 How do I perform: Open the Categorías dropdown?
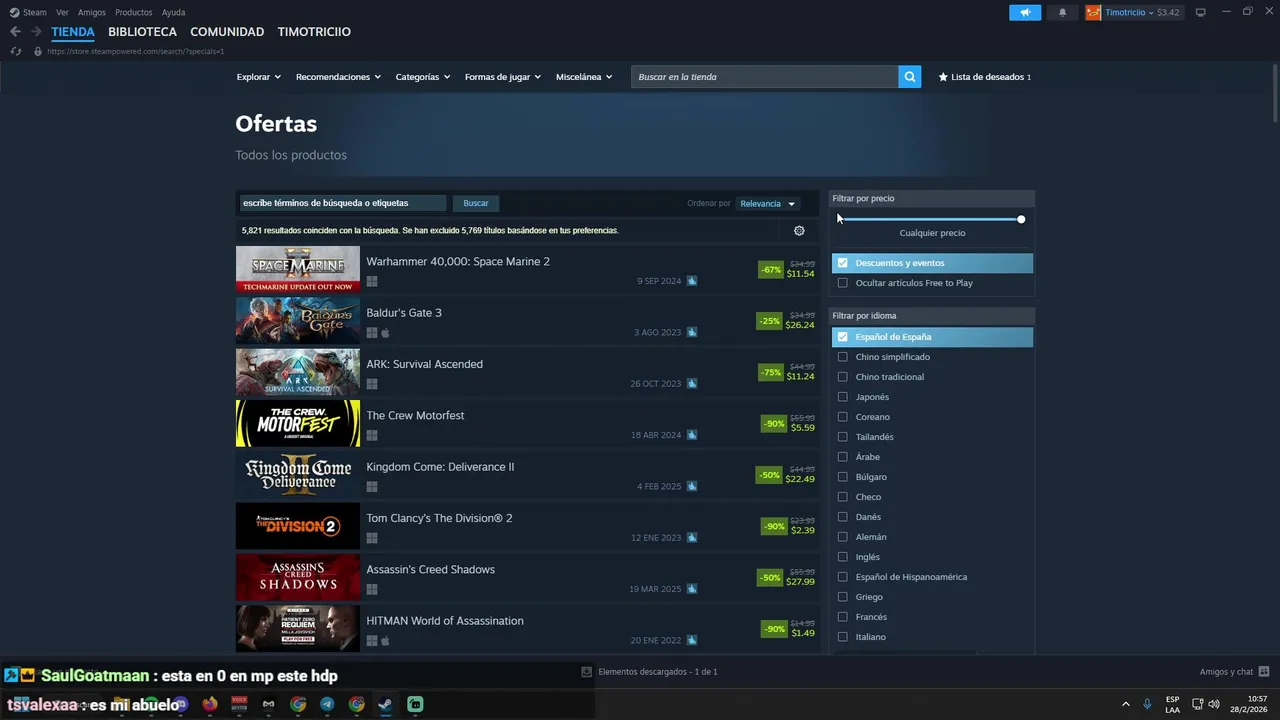tap(423, 77)
